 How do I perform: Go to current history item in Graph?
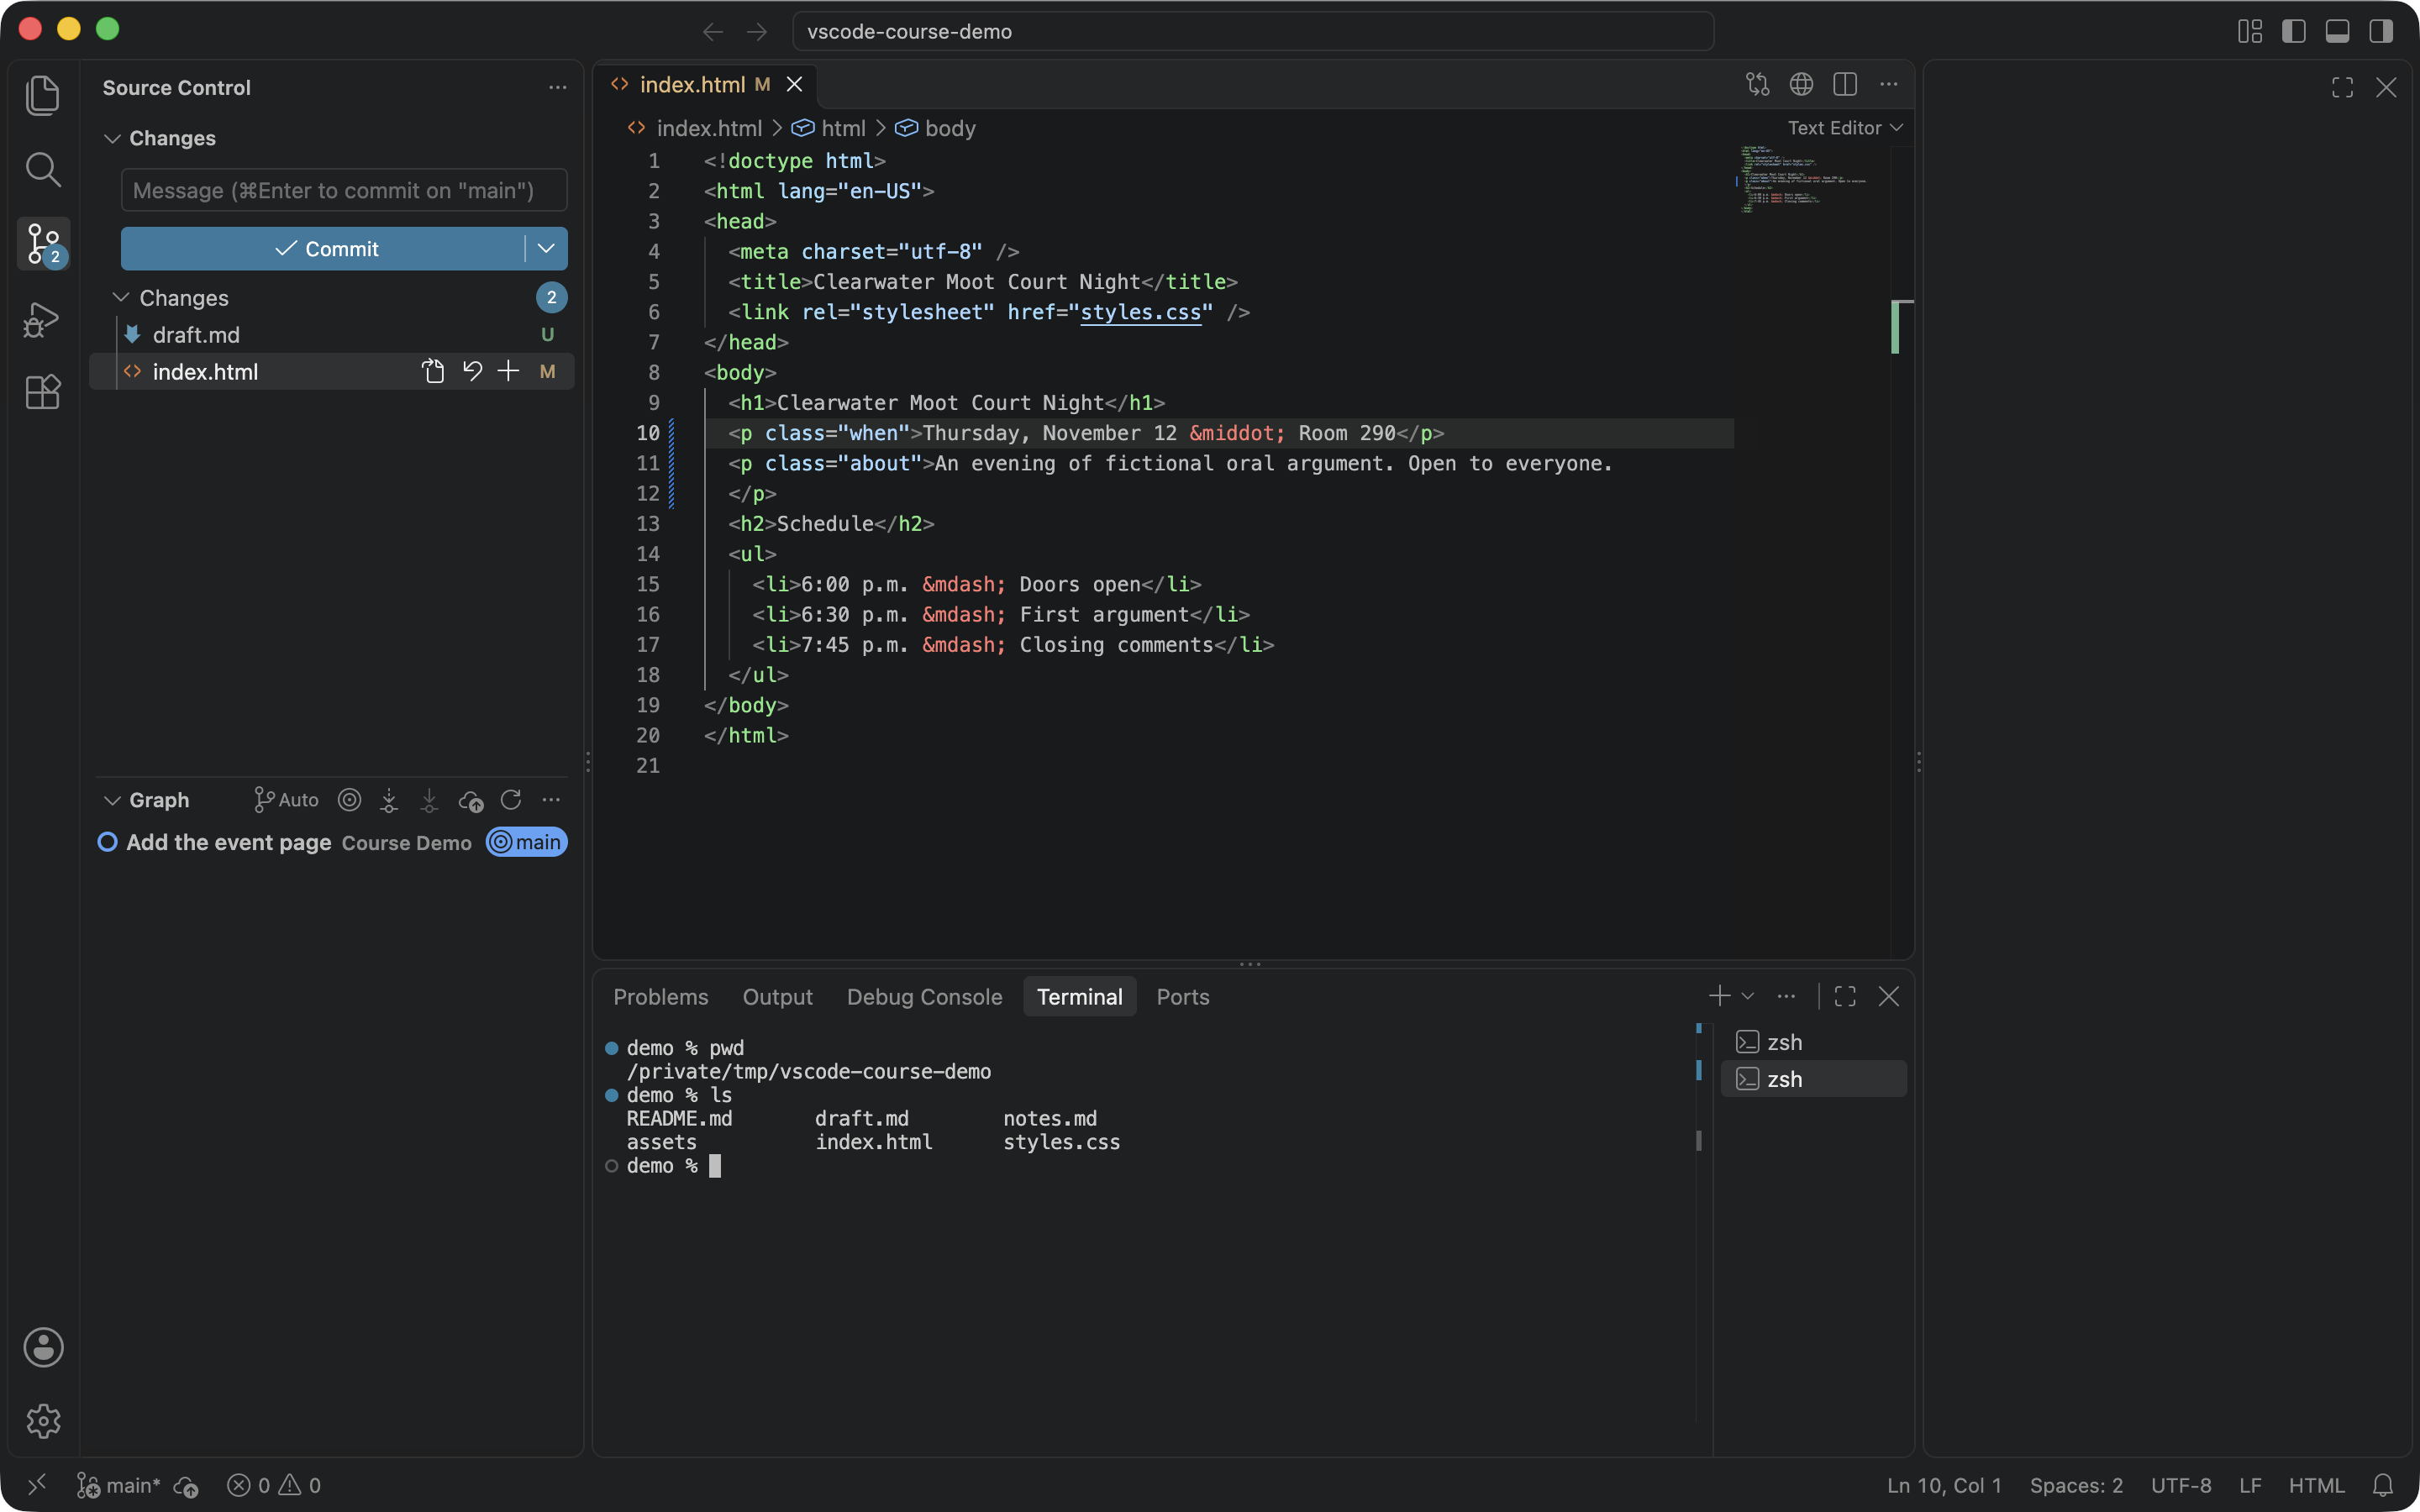349,800
